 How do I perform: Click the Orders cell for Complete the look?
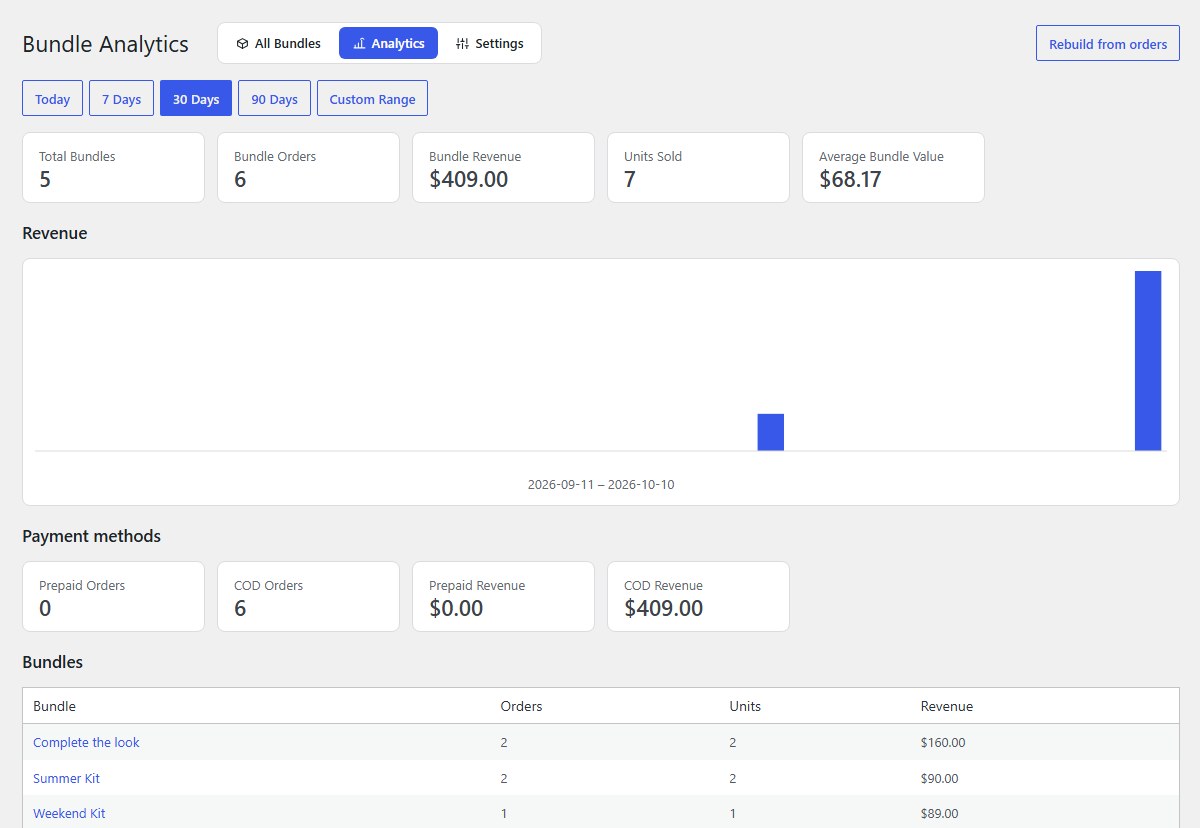coord(504,742)
